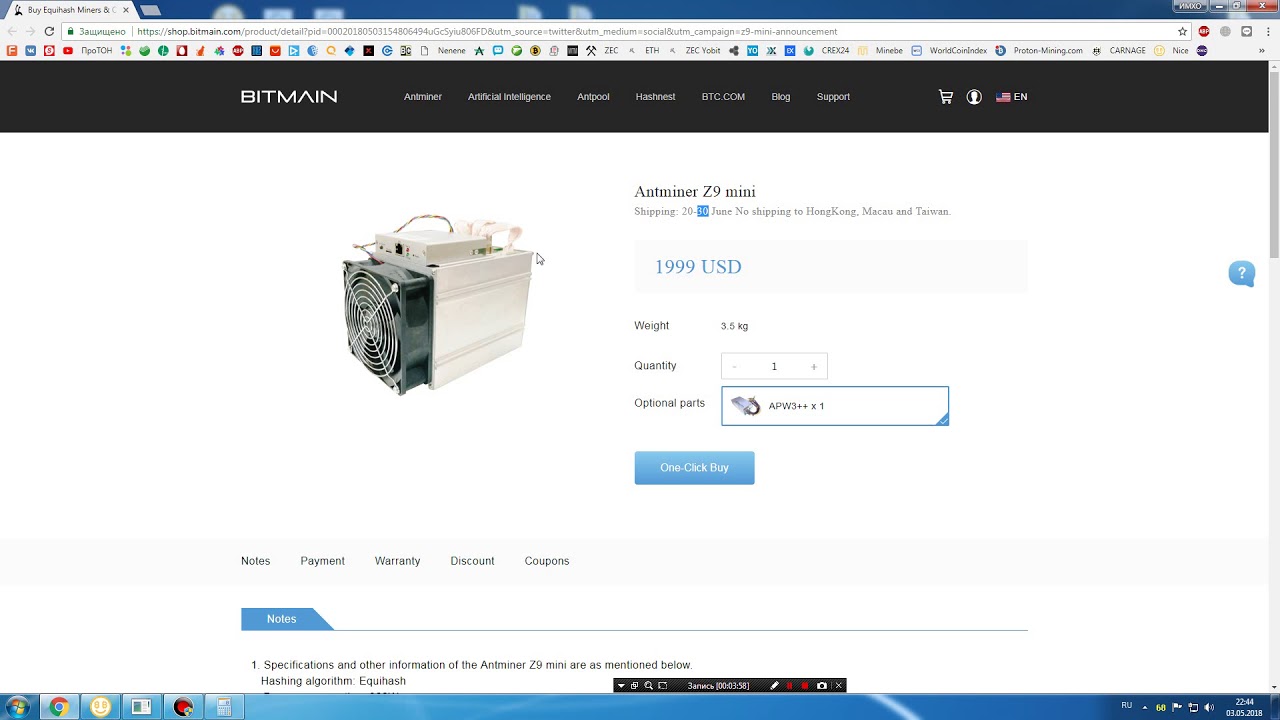Bookmark this page with the star icon

point(1183,31)
